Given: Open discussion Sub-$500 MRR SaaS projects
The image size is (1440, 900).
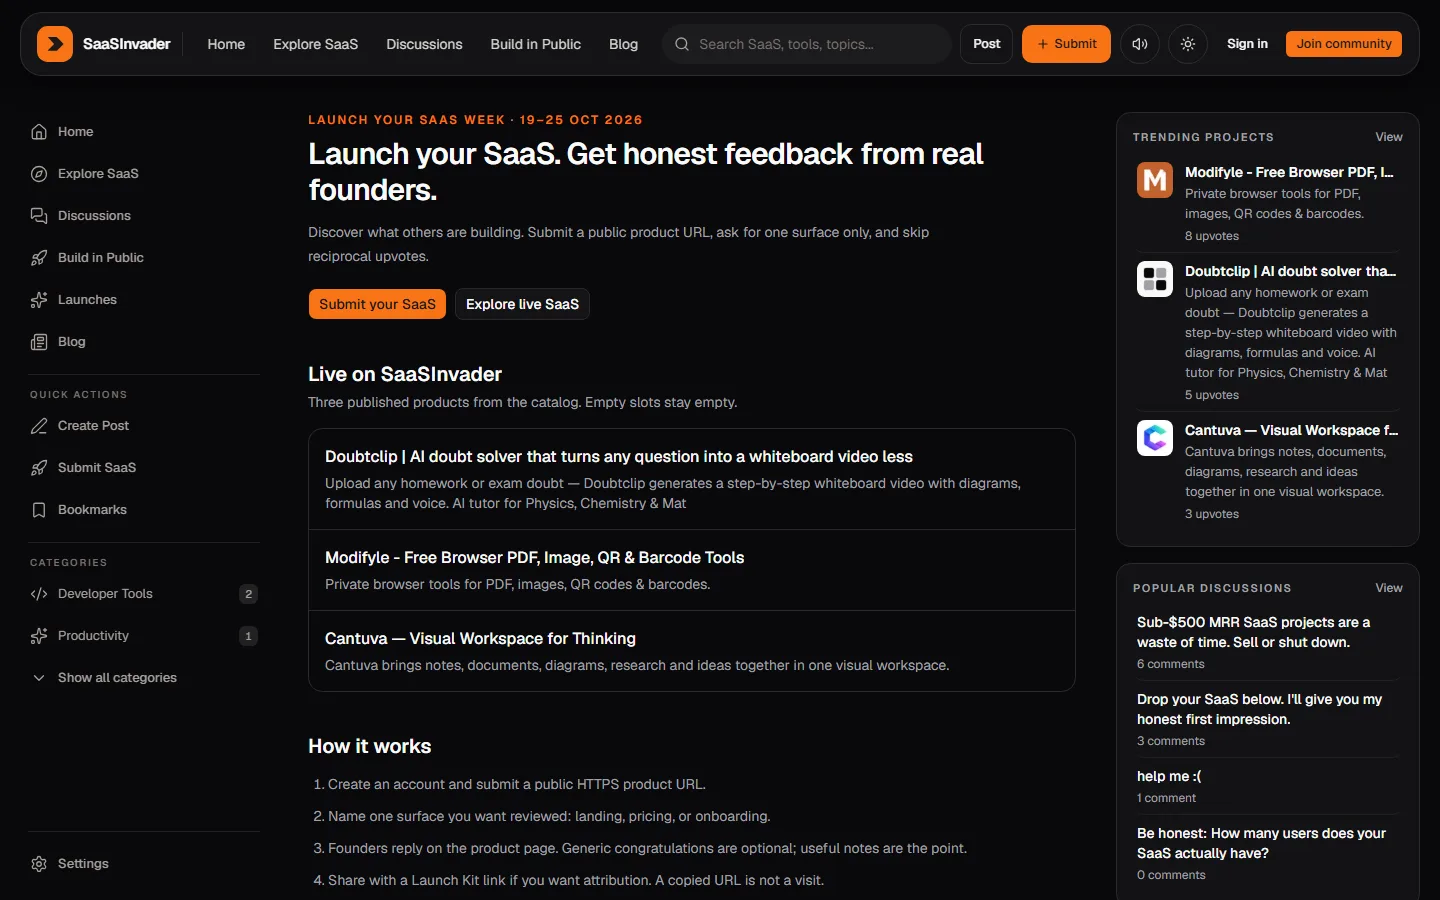Looking at the screenshot, I should [1254, 632].
